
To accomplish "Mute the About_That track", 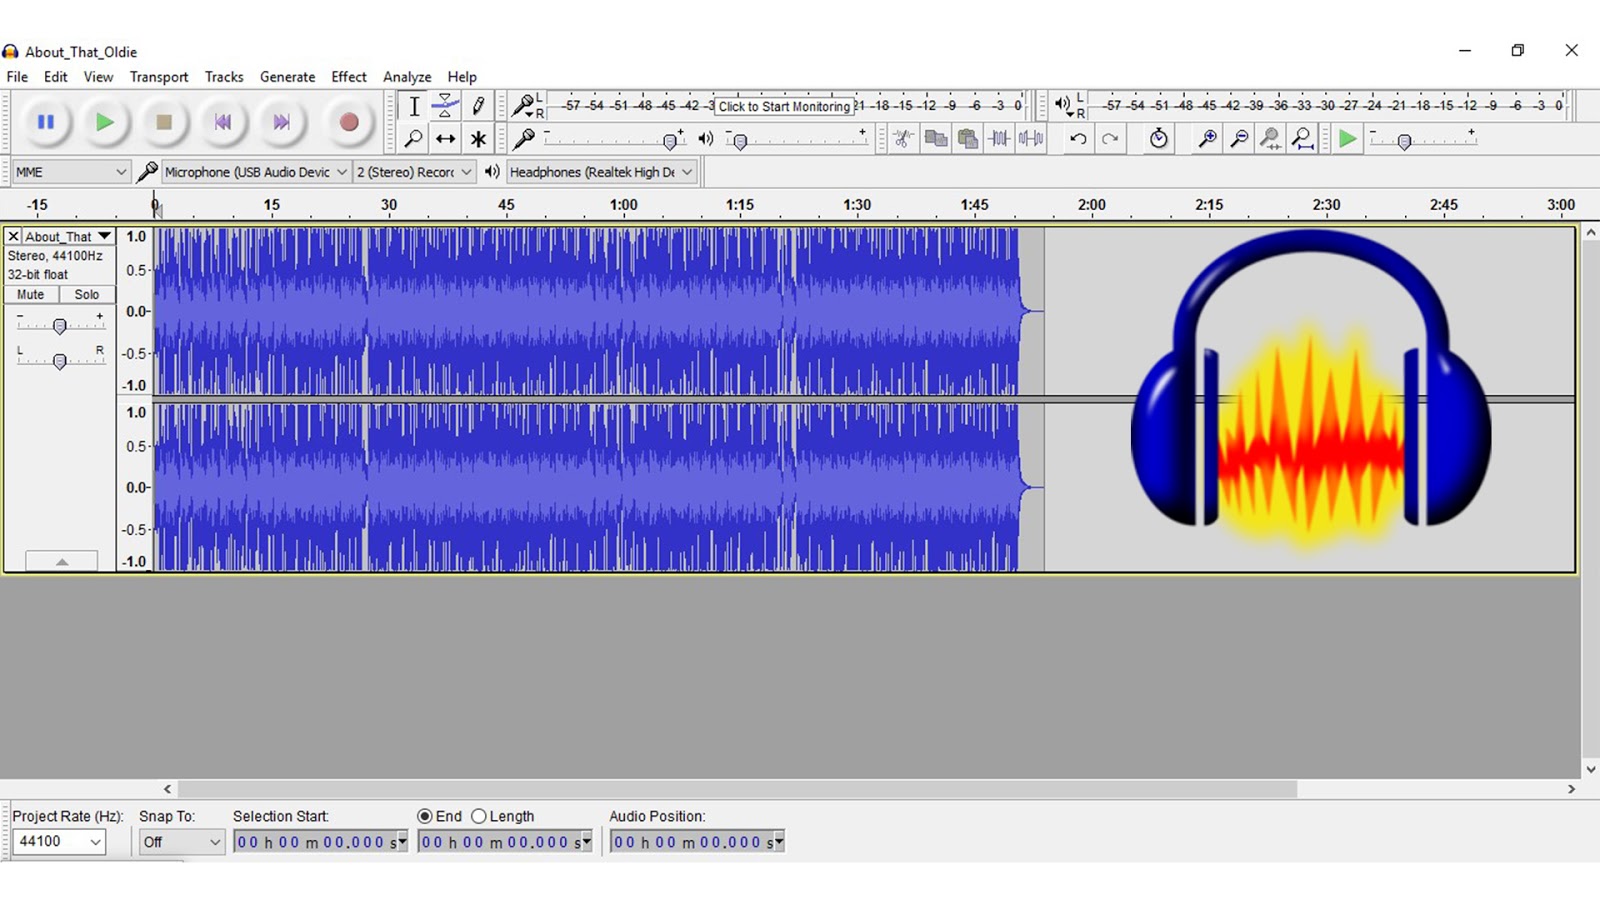I will tap(31, 295).
